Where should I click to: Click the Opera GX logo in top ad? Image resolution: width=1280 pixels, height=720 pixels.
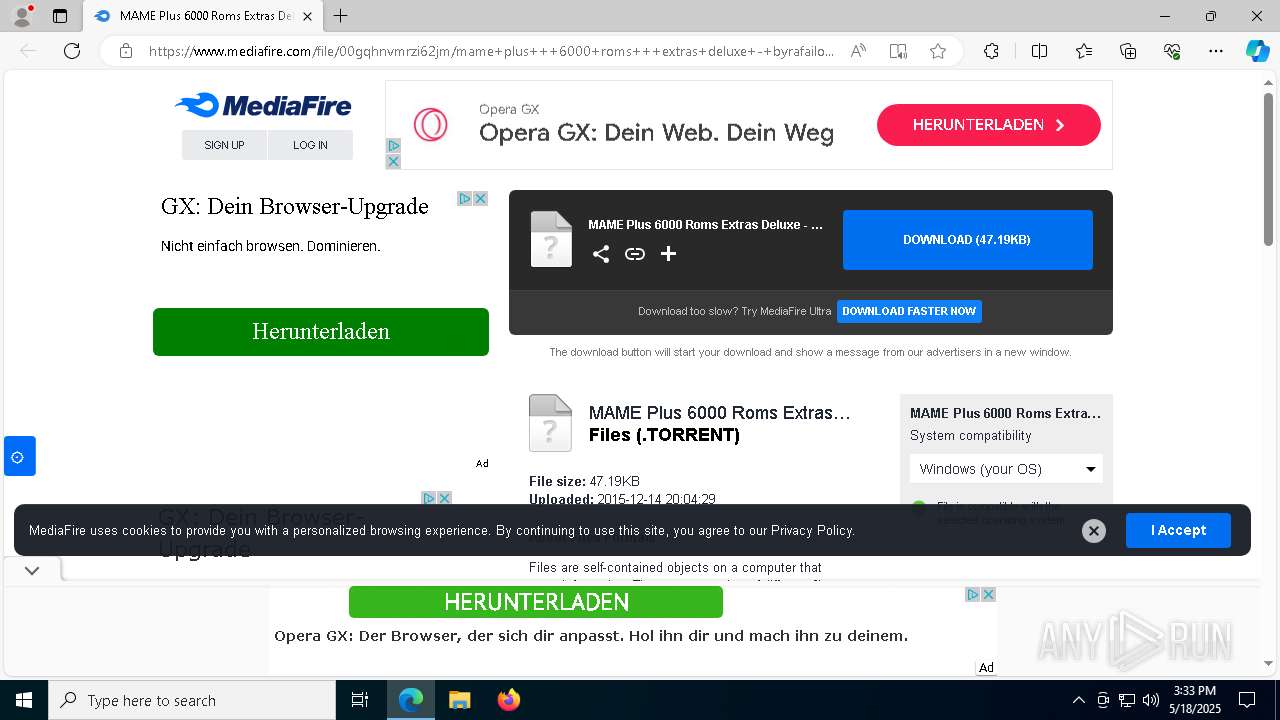(x=431, y=125)
